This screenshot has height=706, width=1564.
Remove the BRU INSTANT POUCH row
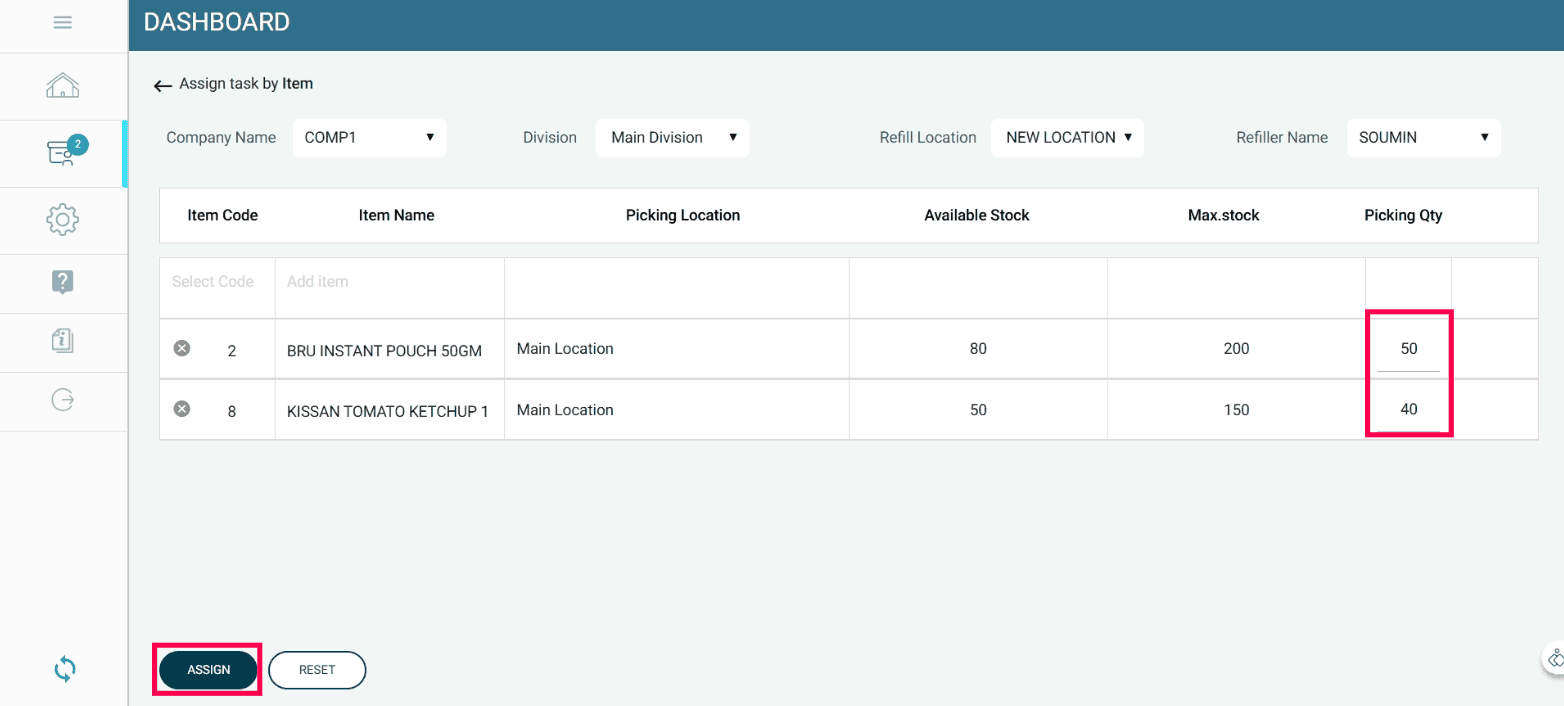182,348
